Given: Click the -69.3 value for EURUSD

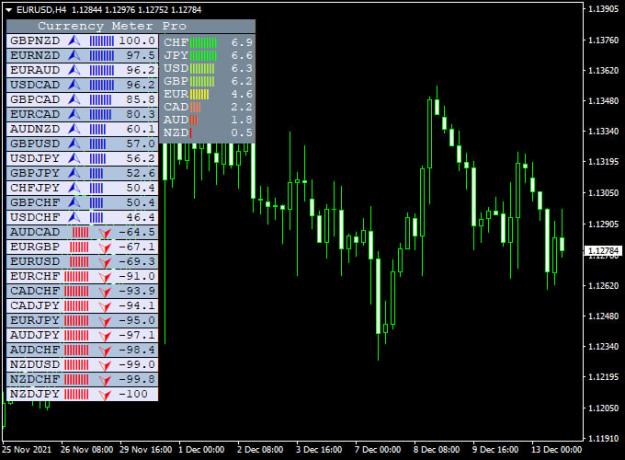Looking at the screenshot, I should [137, 261].
